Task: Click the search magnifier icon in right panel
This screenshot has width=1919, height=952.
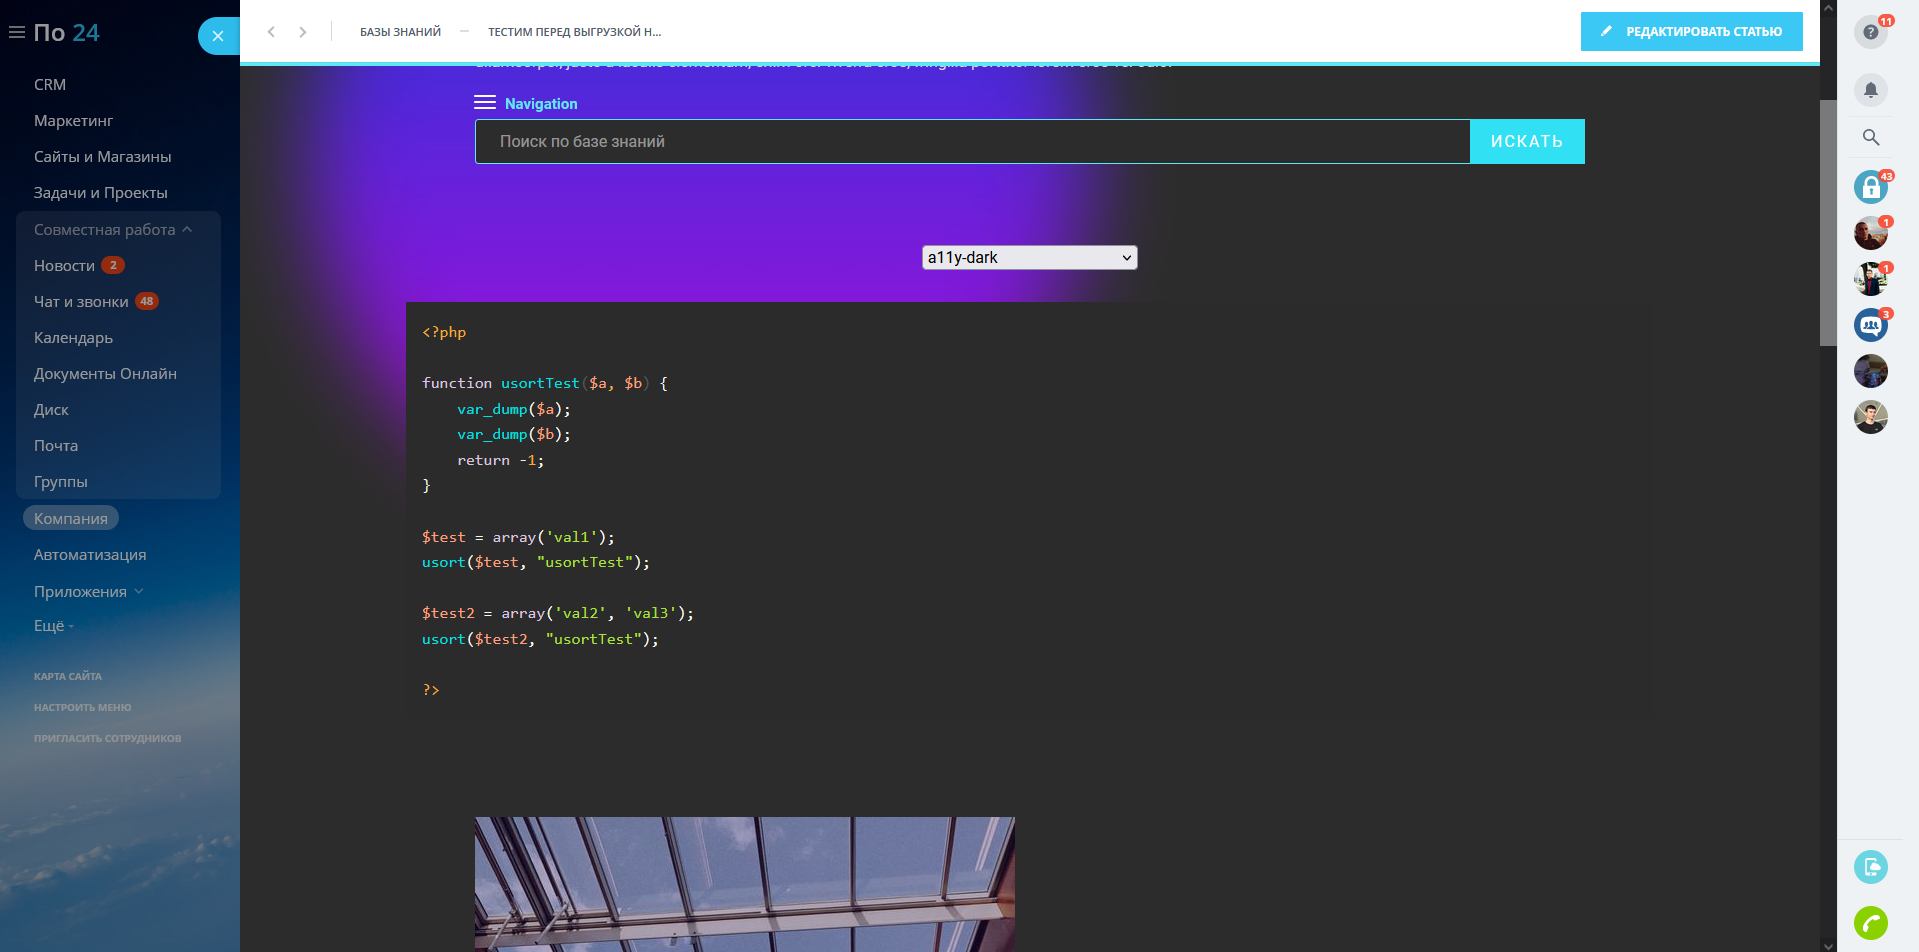Action: pyautogui.click(x=1870, y=138)
